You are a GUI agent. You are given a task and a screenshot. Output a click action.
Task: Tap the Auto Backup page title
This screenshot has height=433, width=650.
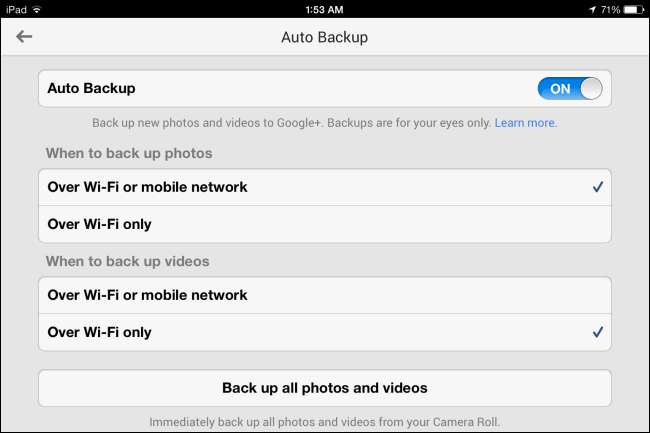pos(325,37)
